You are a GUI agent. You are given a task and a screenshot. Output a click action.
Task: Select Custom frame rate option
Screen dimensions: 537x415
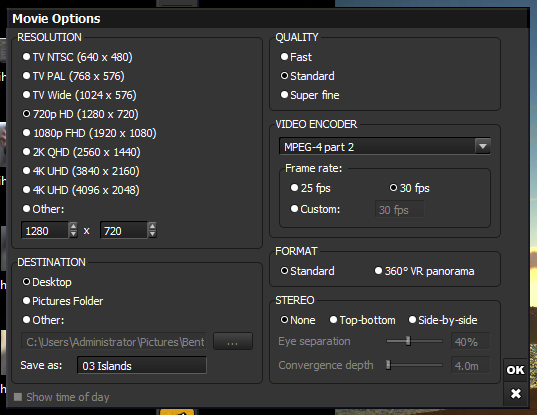pyautogui.click(x=315, y=209)
